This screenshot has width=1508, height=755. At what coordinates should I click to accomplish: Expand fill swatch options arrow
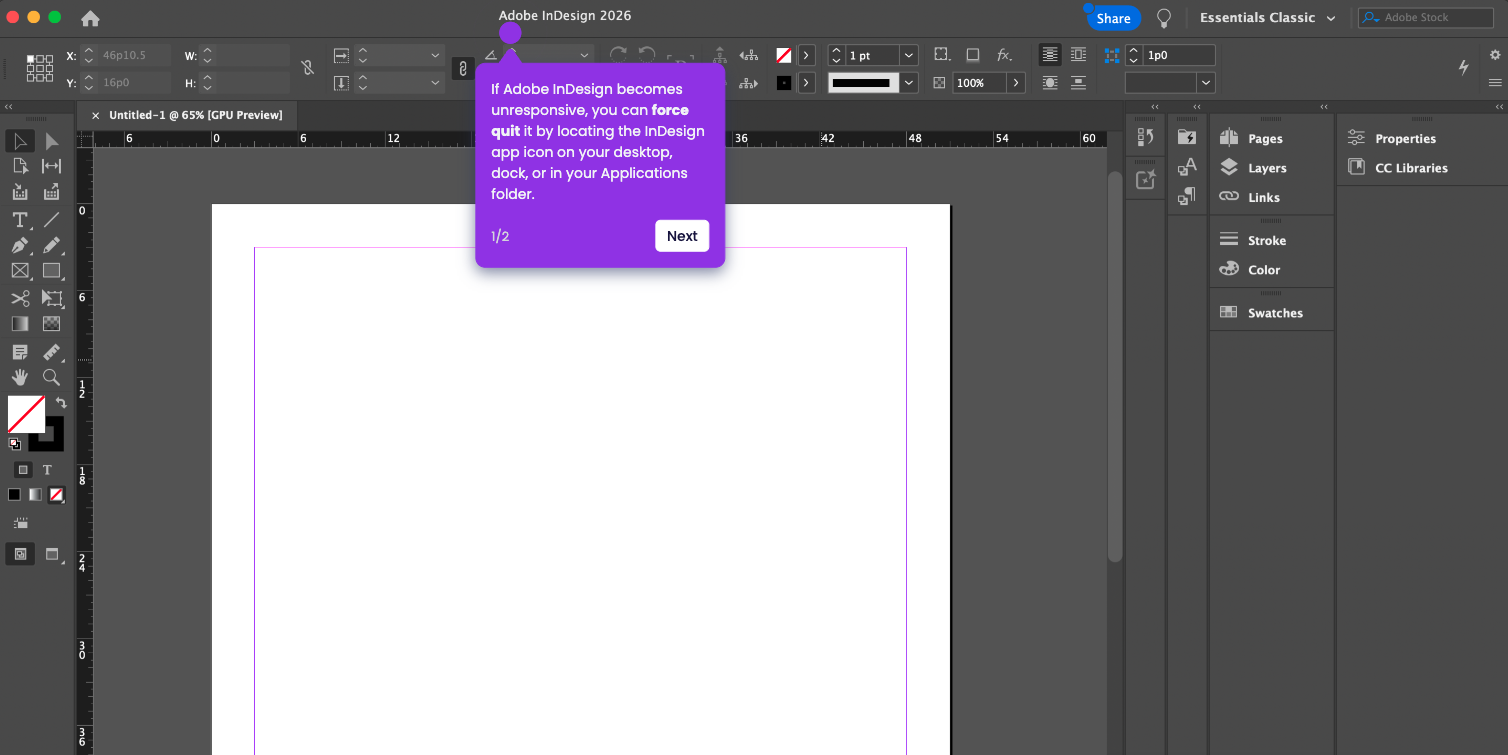coord(806,56)
